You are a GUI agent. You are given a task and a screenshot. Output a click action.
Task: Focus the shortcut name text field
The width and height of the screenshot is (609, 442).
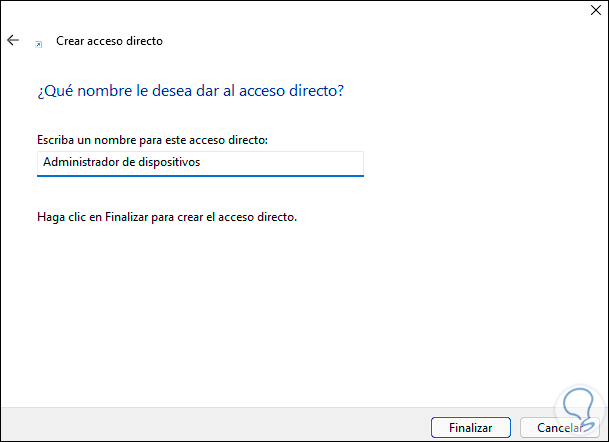point(200,163)
